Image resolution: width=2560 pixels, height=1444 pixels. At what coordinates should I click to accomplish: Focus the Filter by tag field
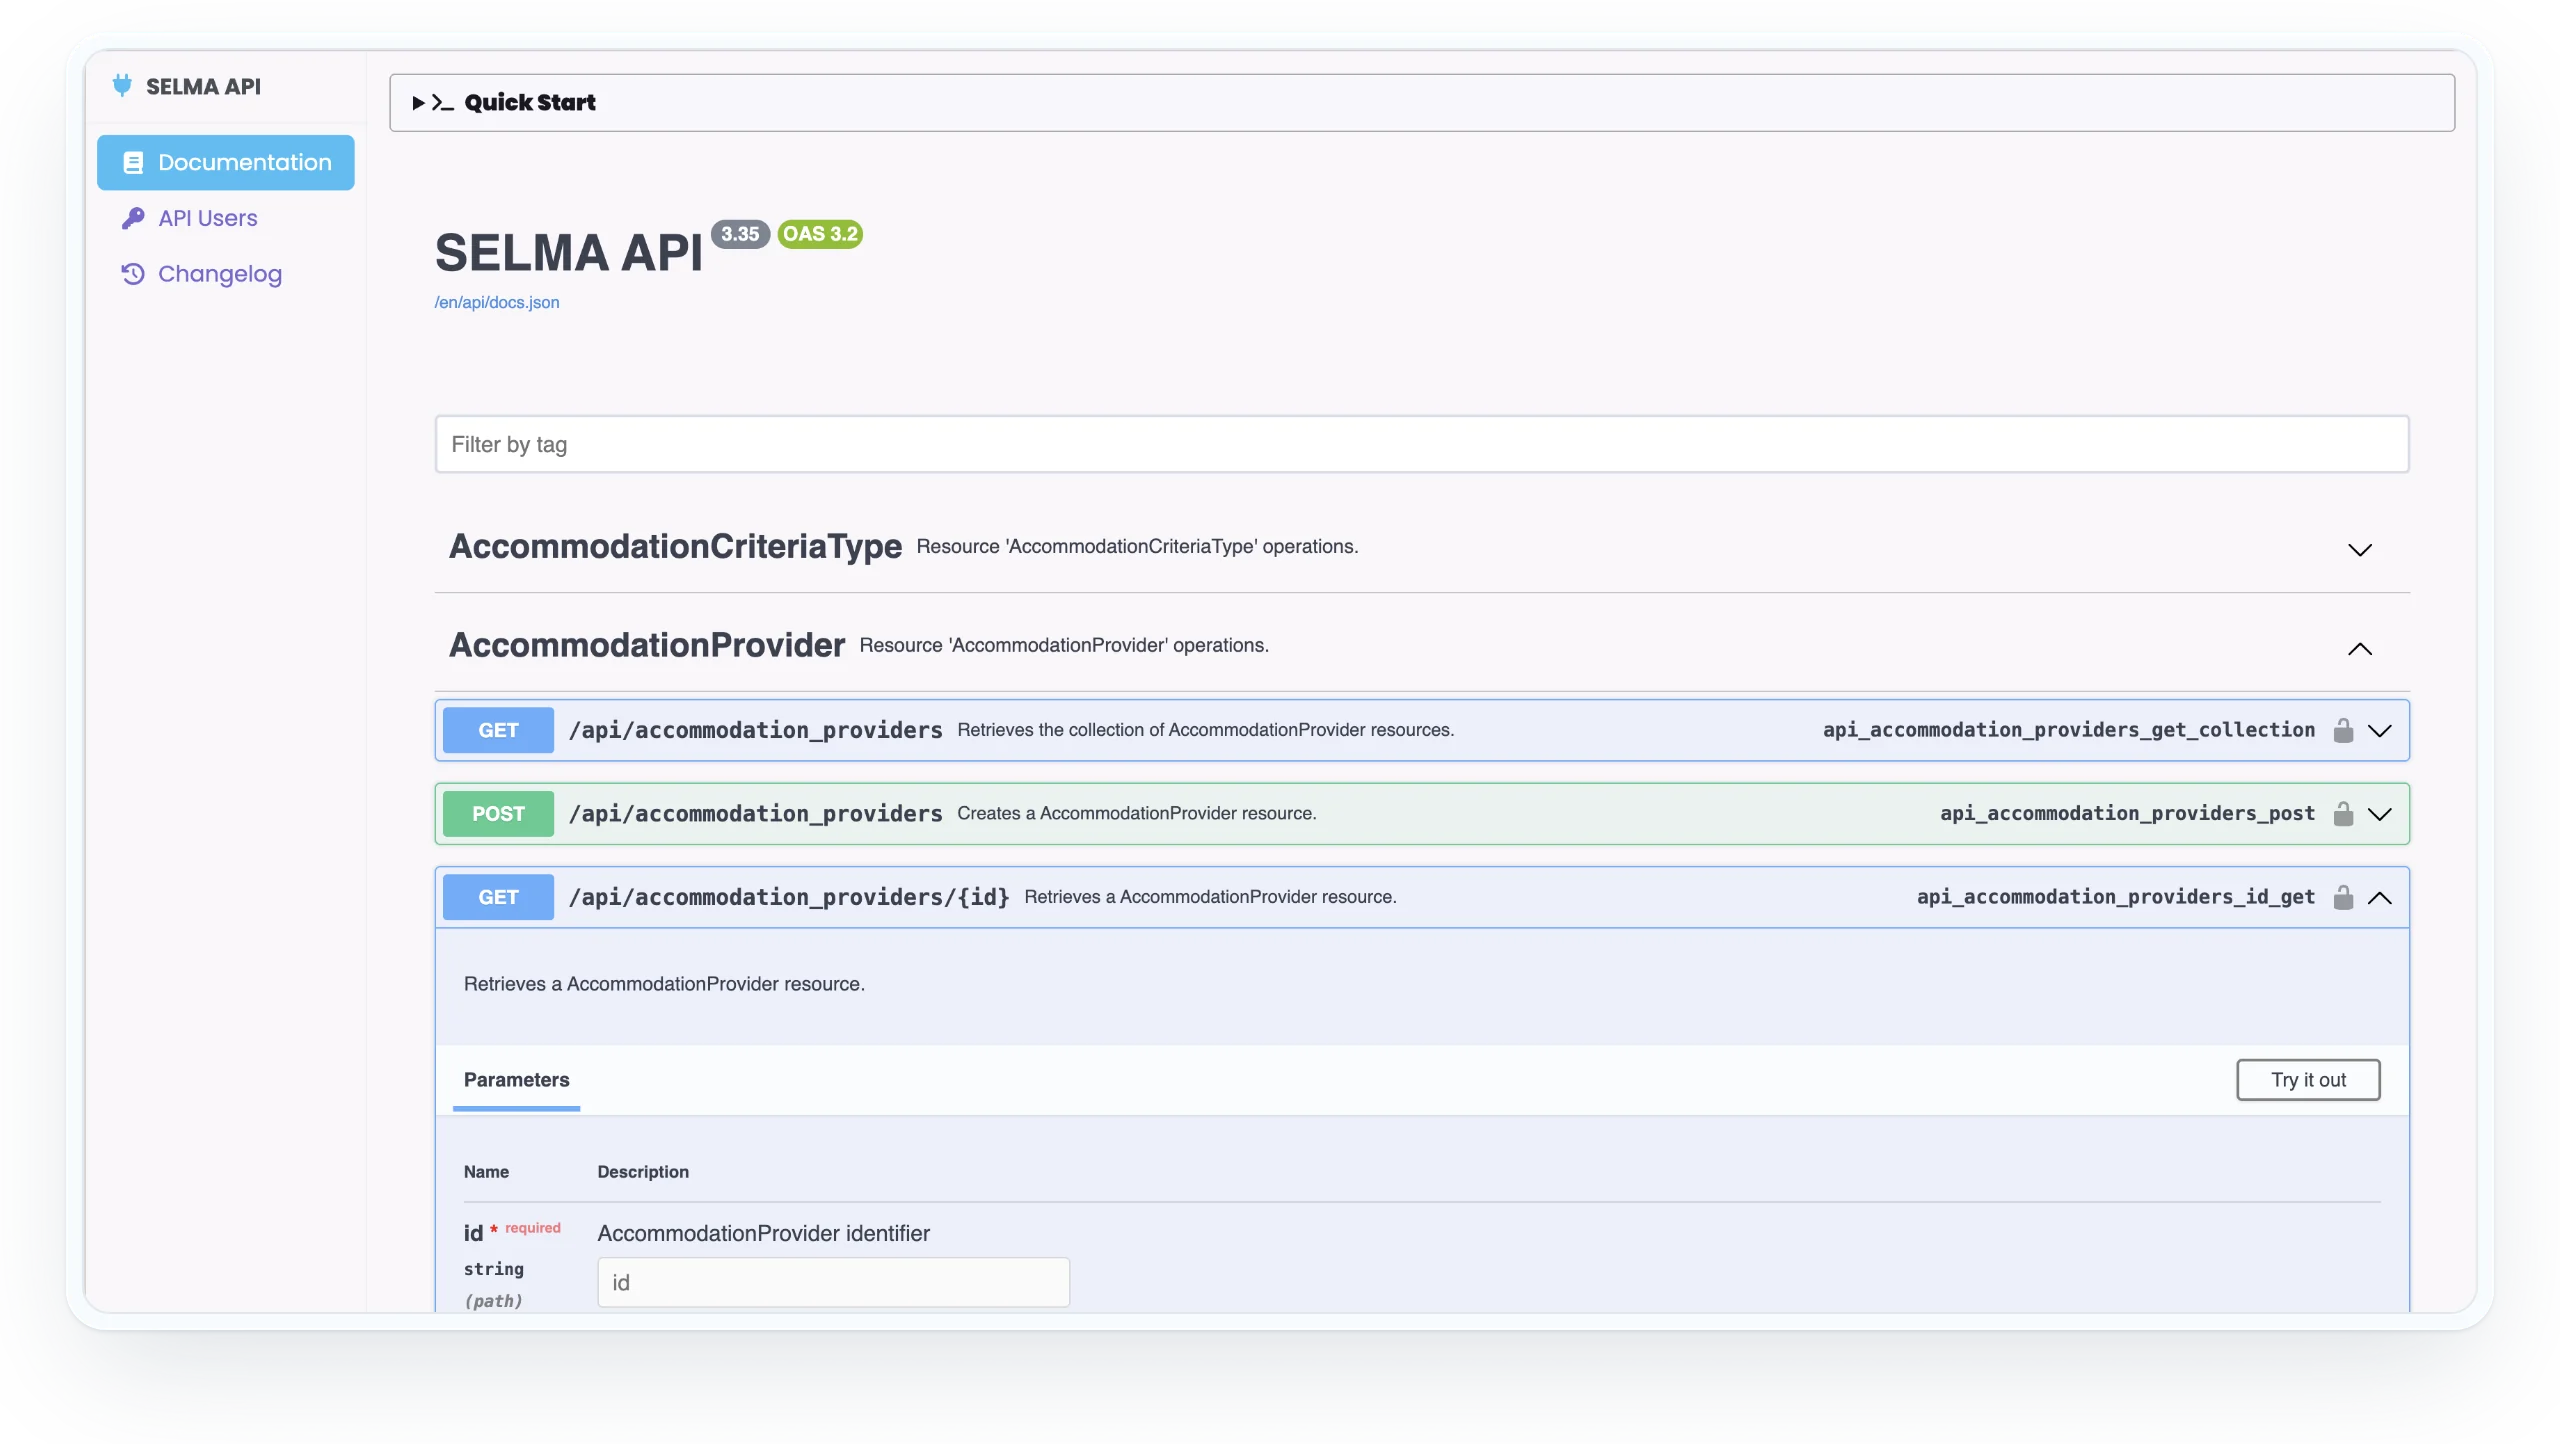(x=1422, y=444)
